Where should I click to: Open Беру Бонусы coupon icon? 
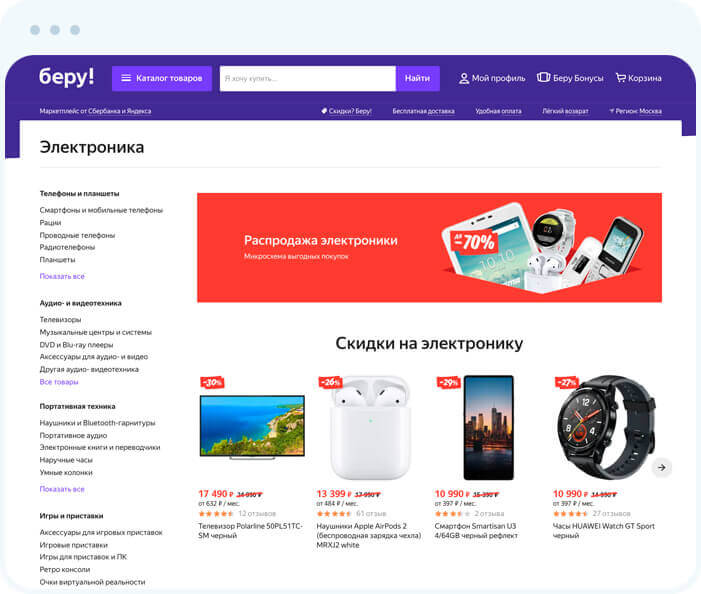[x=543, y=77]
